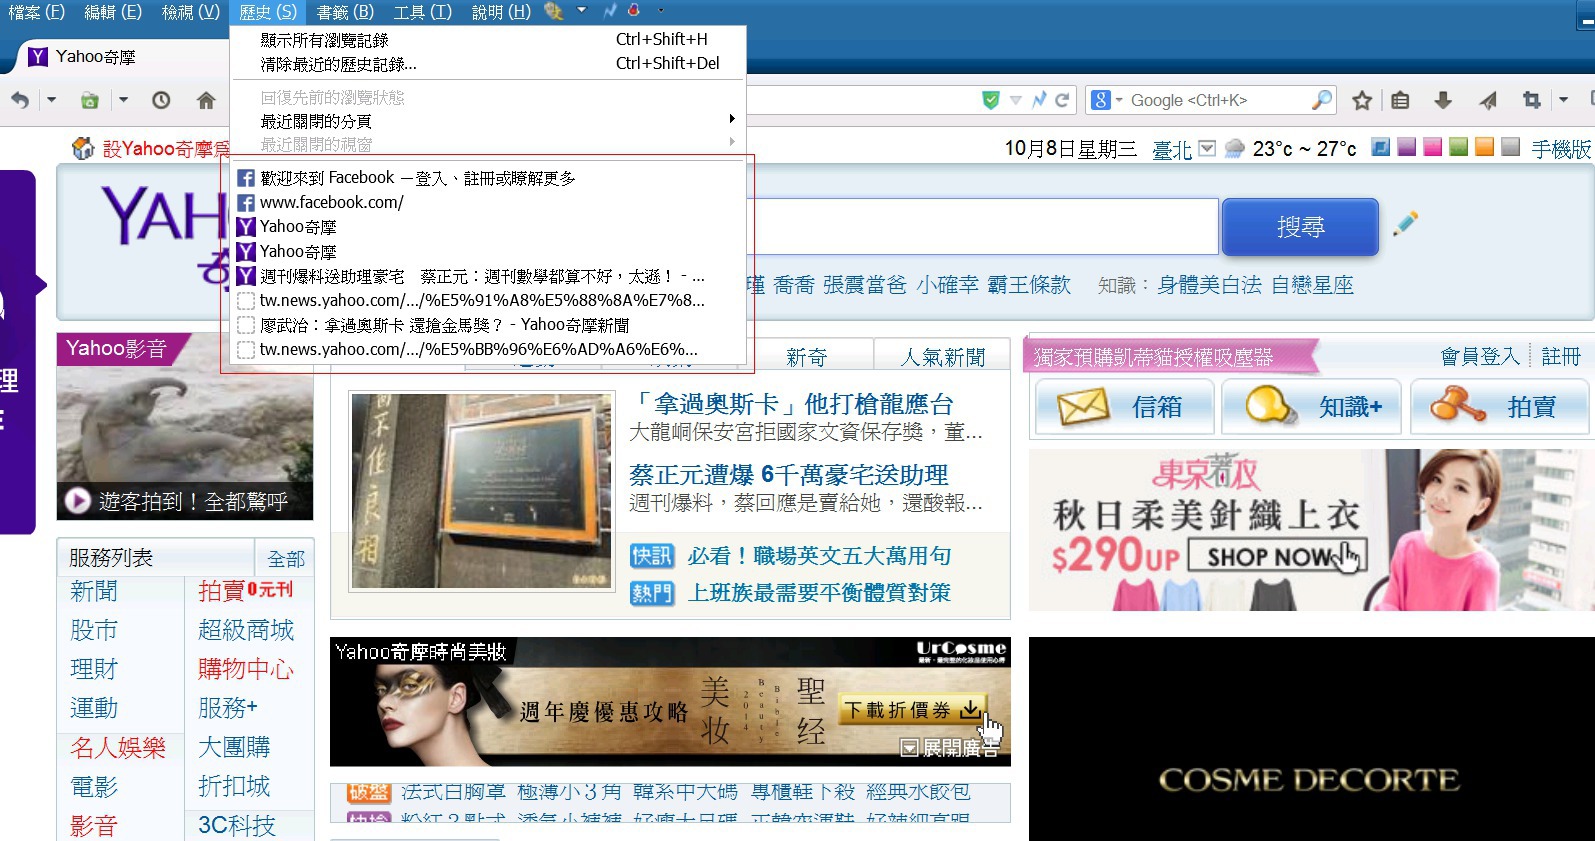1595x841 pixels.
Task: Go back with the back arrow button
Action: 20,100
